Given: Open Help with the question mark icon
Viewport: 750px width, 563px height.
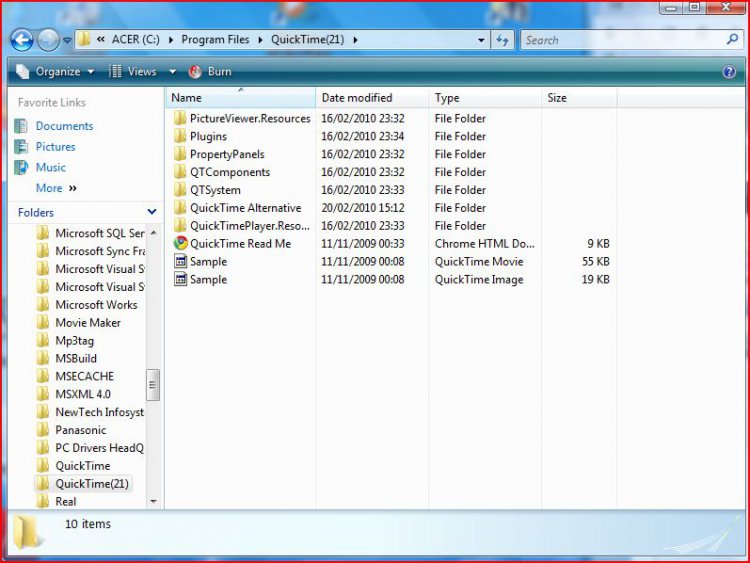Looking at the screenshot, I should point(729,72).
